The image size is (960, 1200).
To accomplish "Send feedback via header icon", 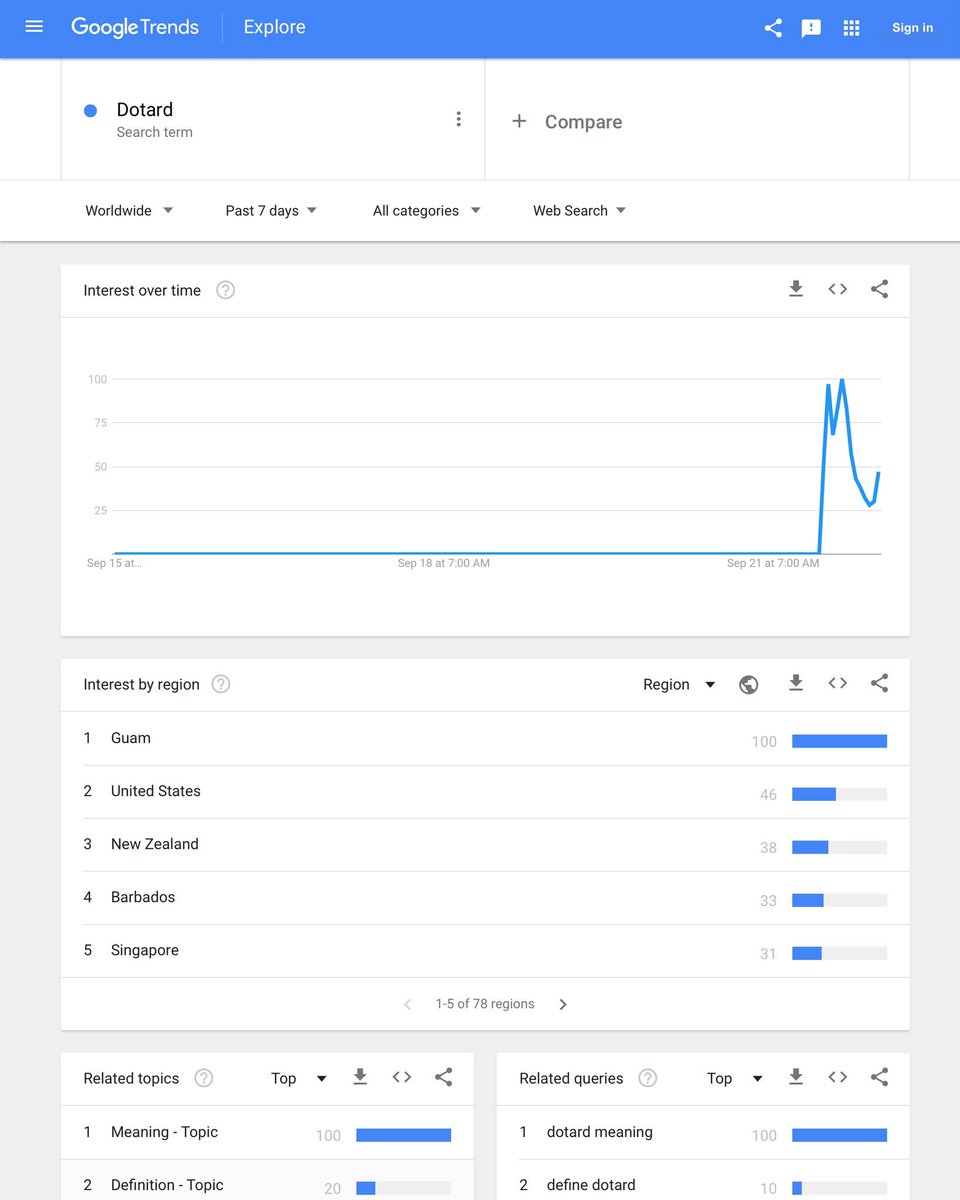I will 811,28.
